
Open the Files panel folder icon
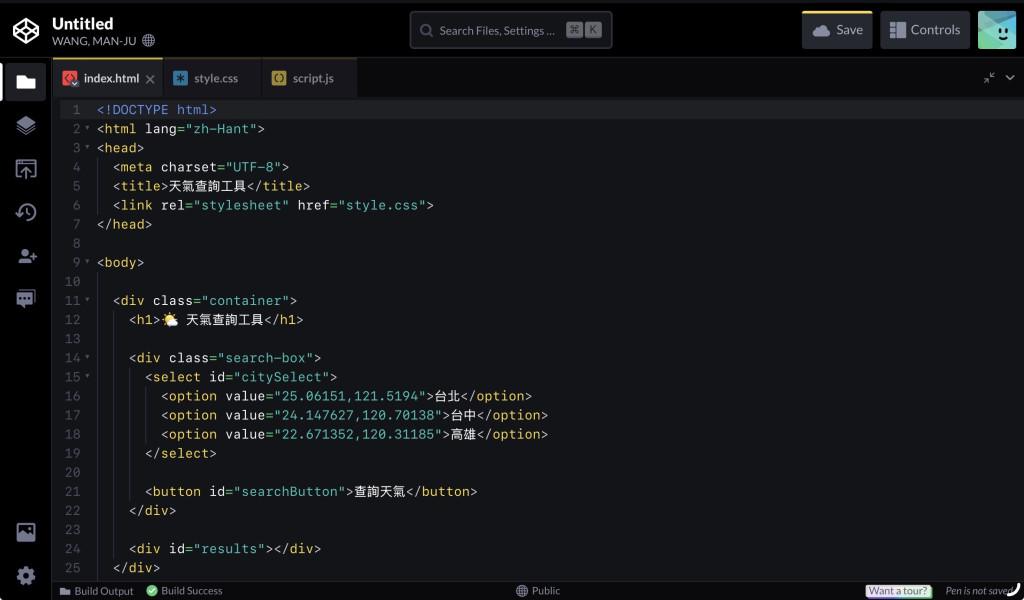(x=25, y=82)
